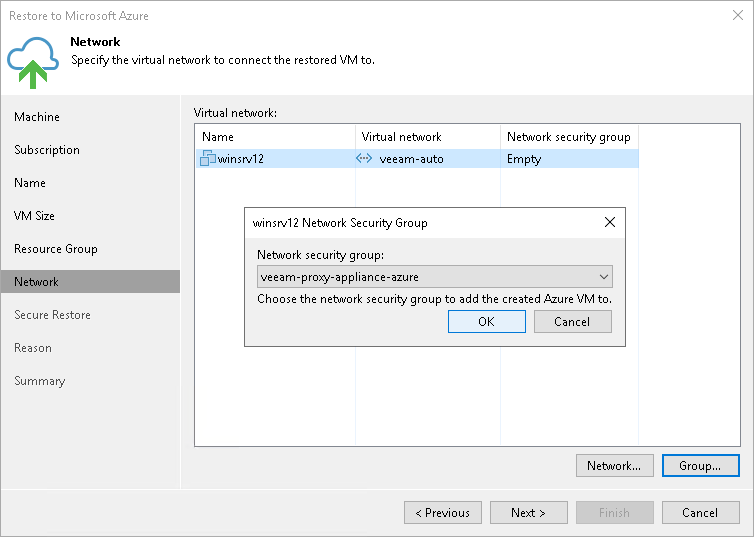Click the winsrv12 VM icon
This screenshot has width=754, height=537.
(x=208, y=158)
